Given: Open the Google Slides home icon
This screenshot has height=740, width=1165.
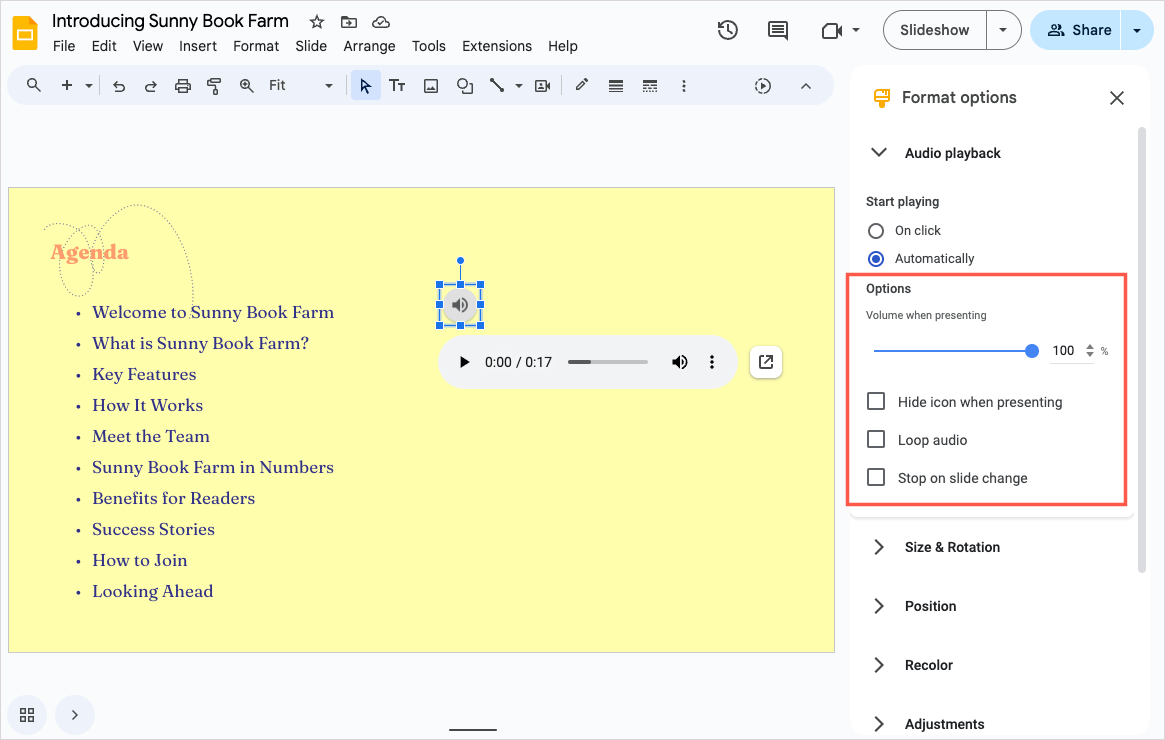Looking at the screenshot, I should [x=25, y=33].
